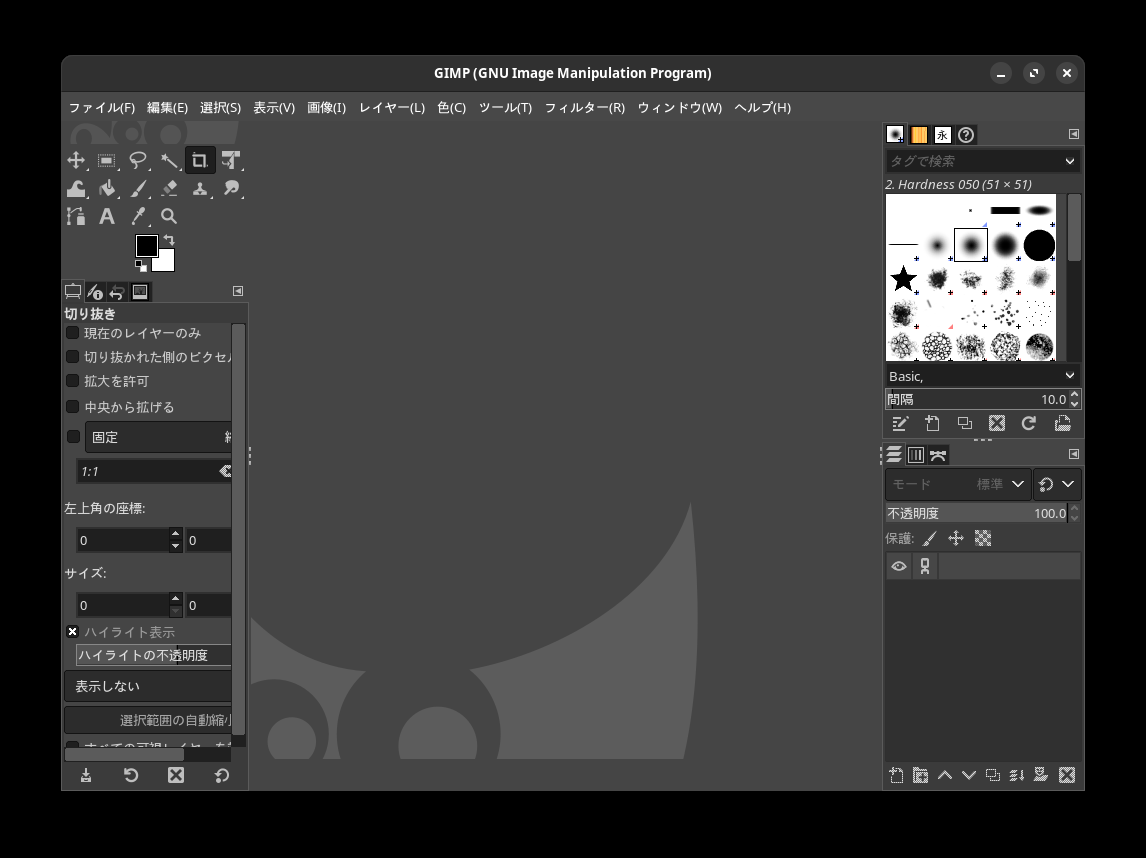Open the layer mode group switch dropdown
Screen dimensions: 1146x858
click(1057, 484)
